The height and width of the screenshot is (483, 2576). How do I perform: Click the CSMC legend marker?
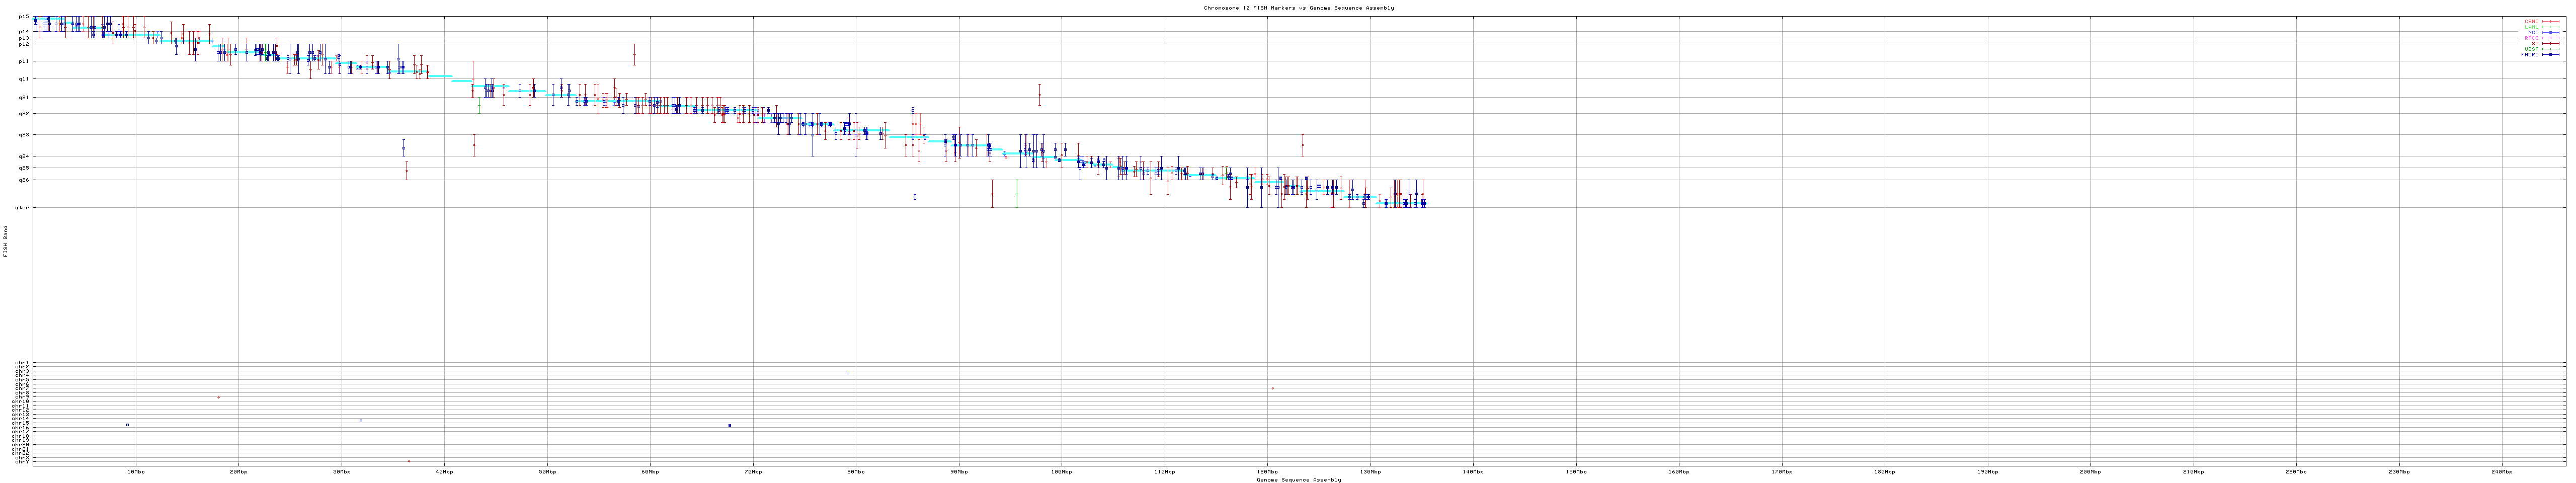[2552, 21]
